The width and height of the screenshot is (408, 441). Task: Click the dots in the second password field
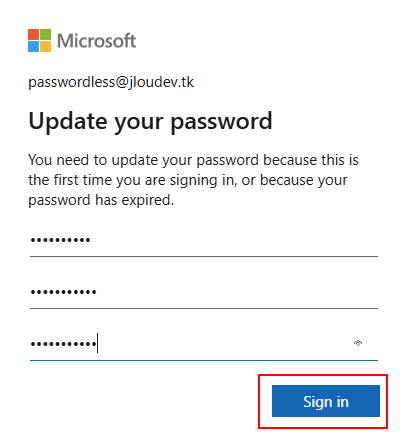click(x=63, y=292)
